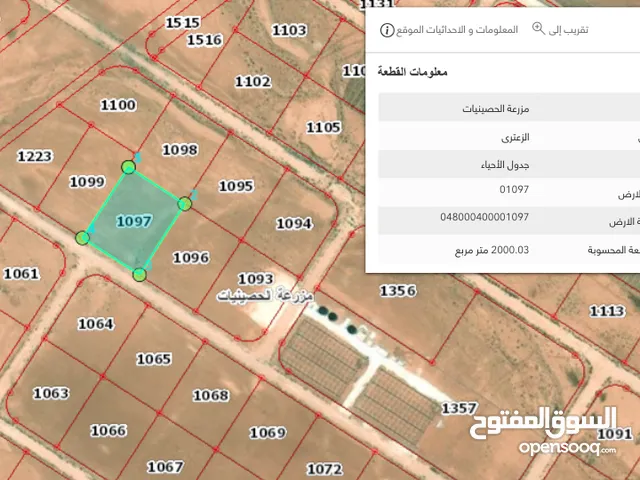
Task: Select parcel label 1063
Action: 51,393
